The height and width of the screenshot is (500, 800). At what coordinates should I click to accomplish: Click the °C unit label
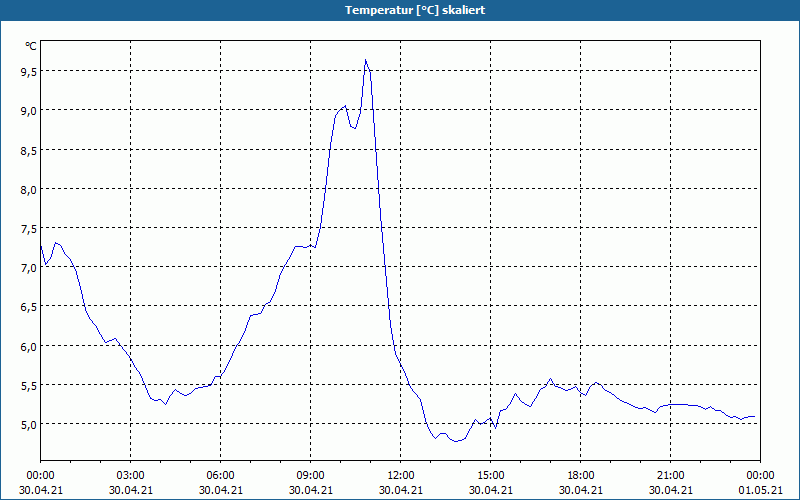pos(31,46)
